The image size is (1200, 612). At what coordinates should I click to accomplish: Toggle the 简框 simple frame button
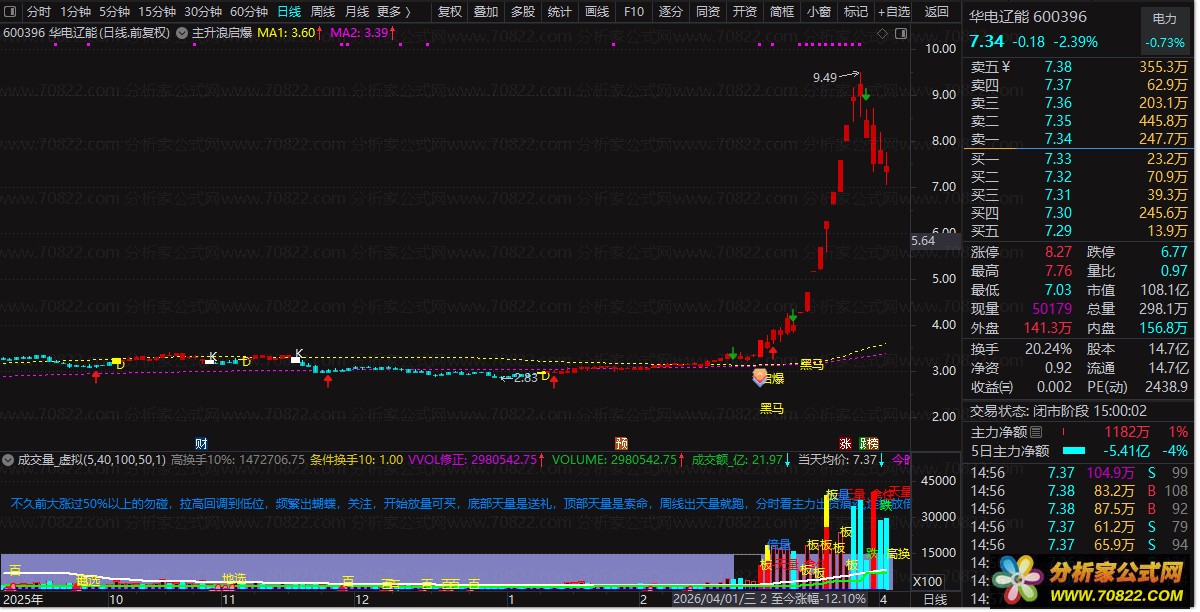782,12
